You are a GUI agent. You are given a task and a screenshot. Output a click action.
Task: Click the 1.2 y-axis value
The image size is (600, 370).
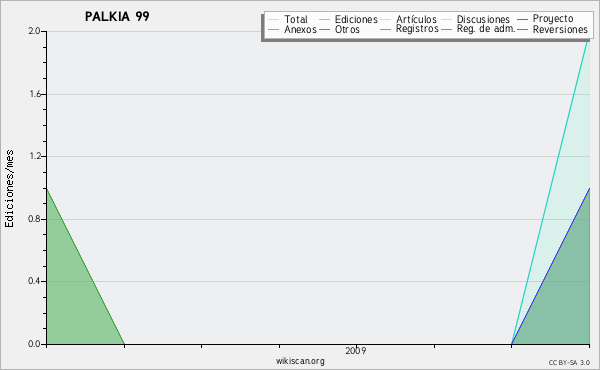click(x=35, y=156)
